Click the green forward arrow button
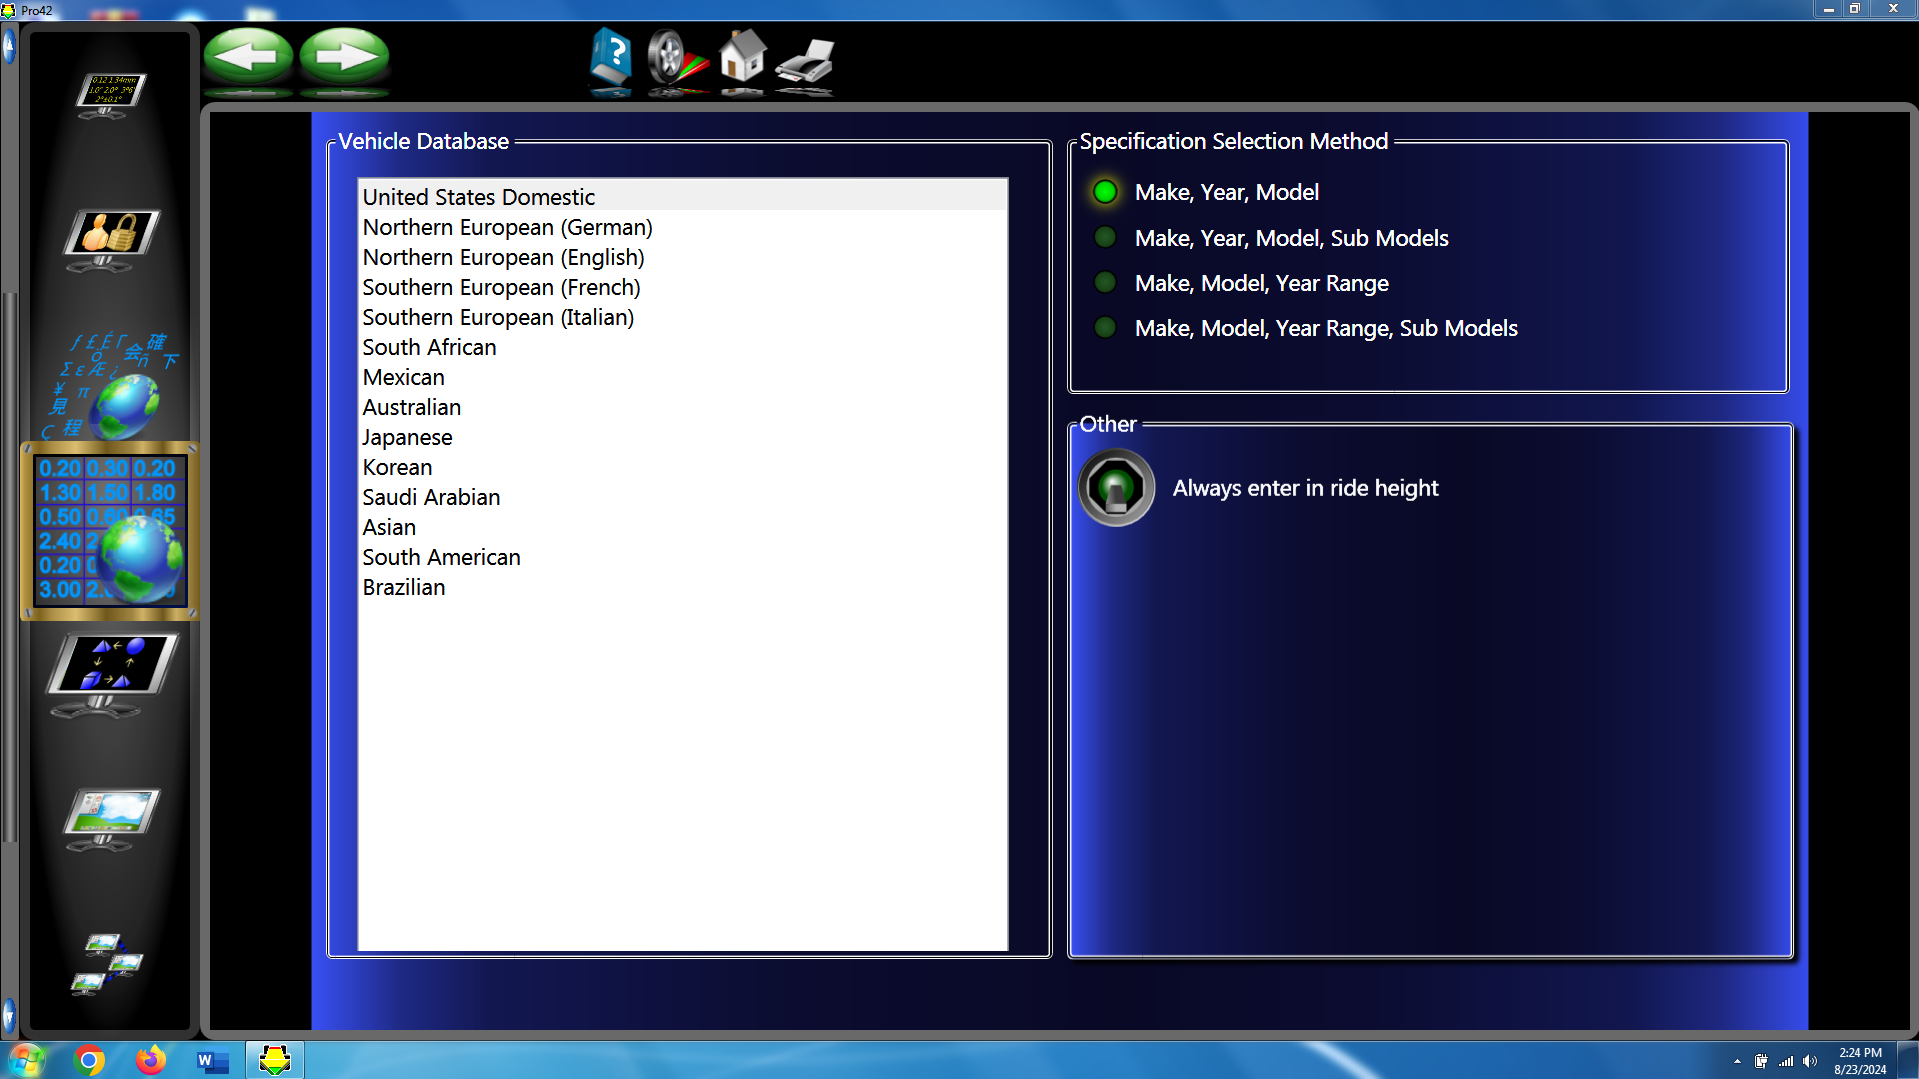 point(344,56)
